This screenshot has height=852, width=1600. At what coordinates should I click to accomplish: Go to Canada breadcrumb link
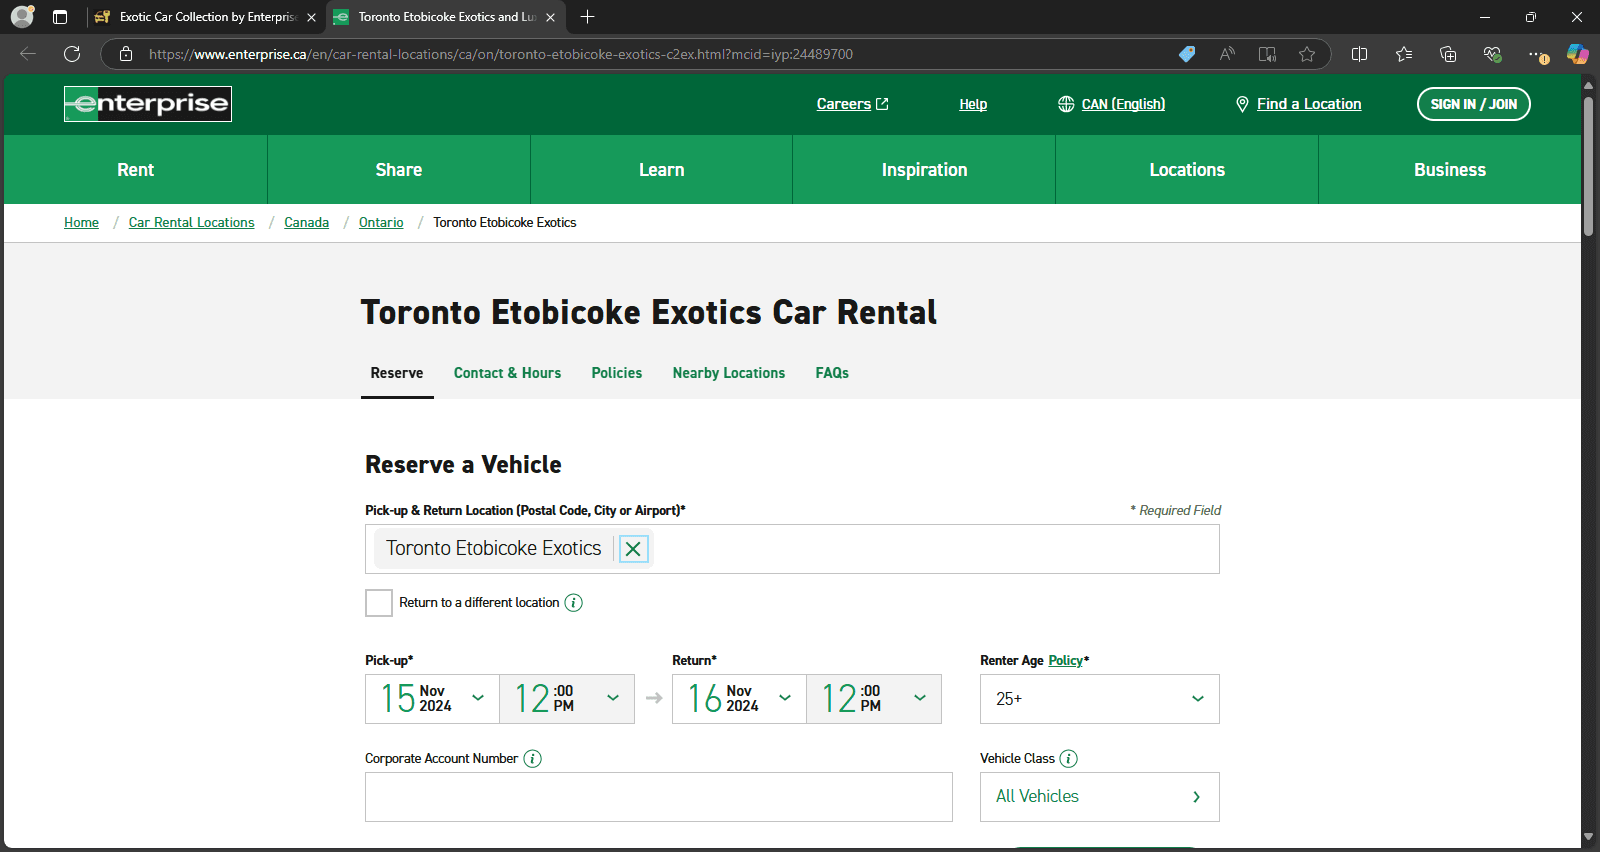point(306,223)
